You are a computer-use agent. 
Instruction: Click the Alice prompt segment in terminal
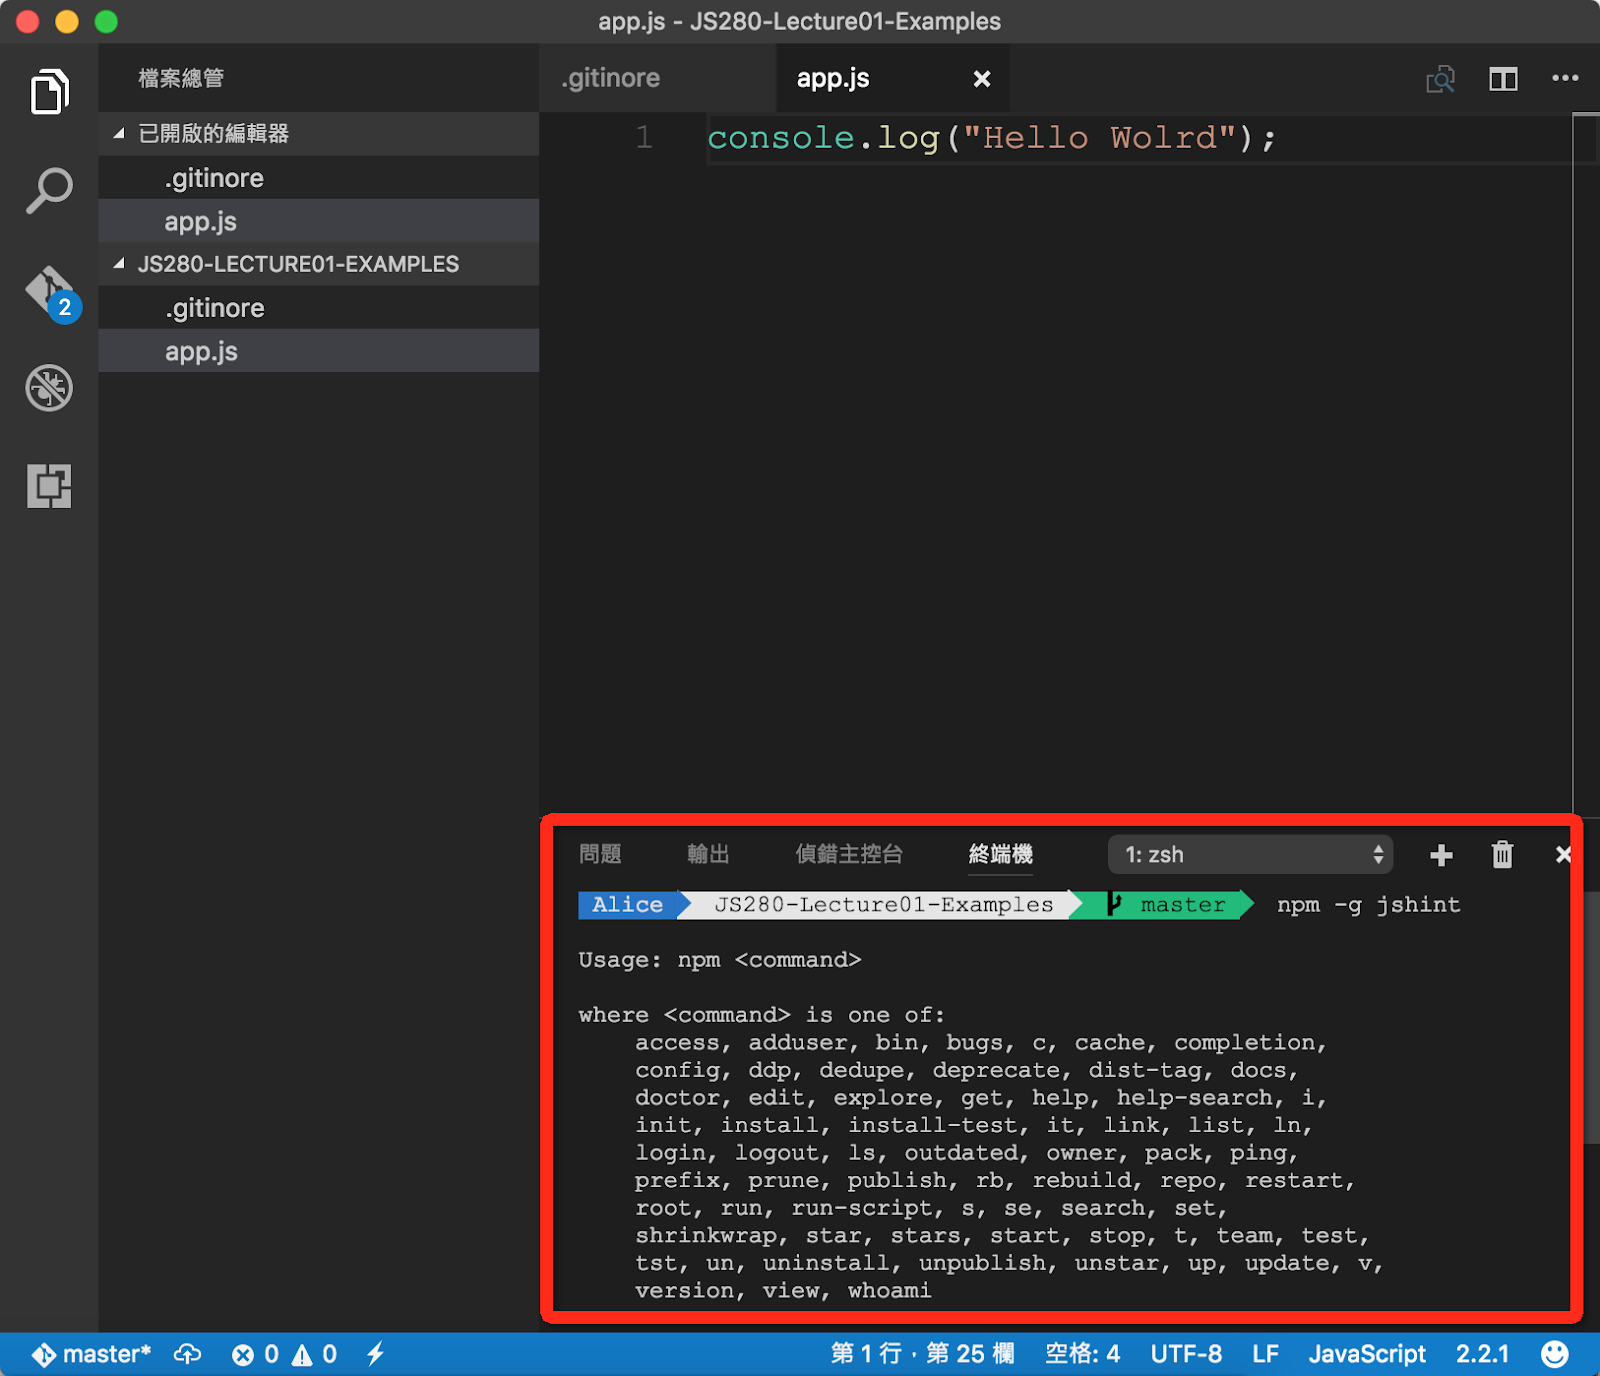click(x=627, y=905)
